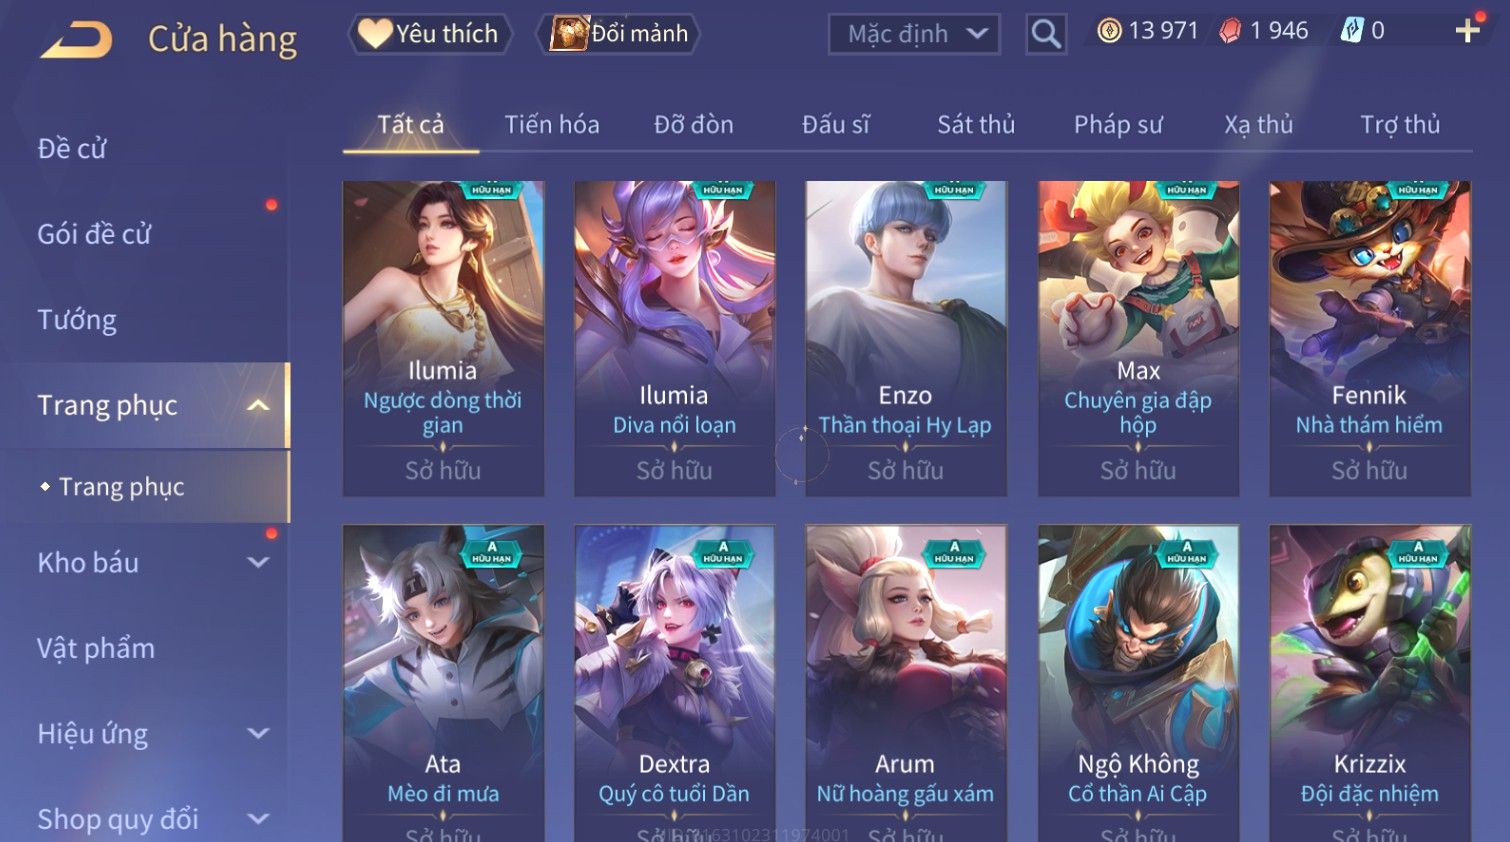Open Gói đề cử in sidebar

point(94,234)
